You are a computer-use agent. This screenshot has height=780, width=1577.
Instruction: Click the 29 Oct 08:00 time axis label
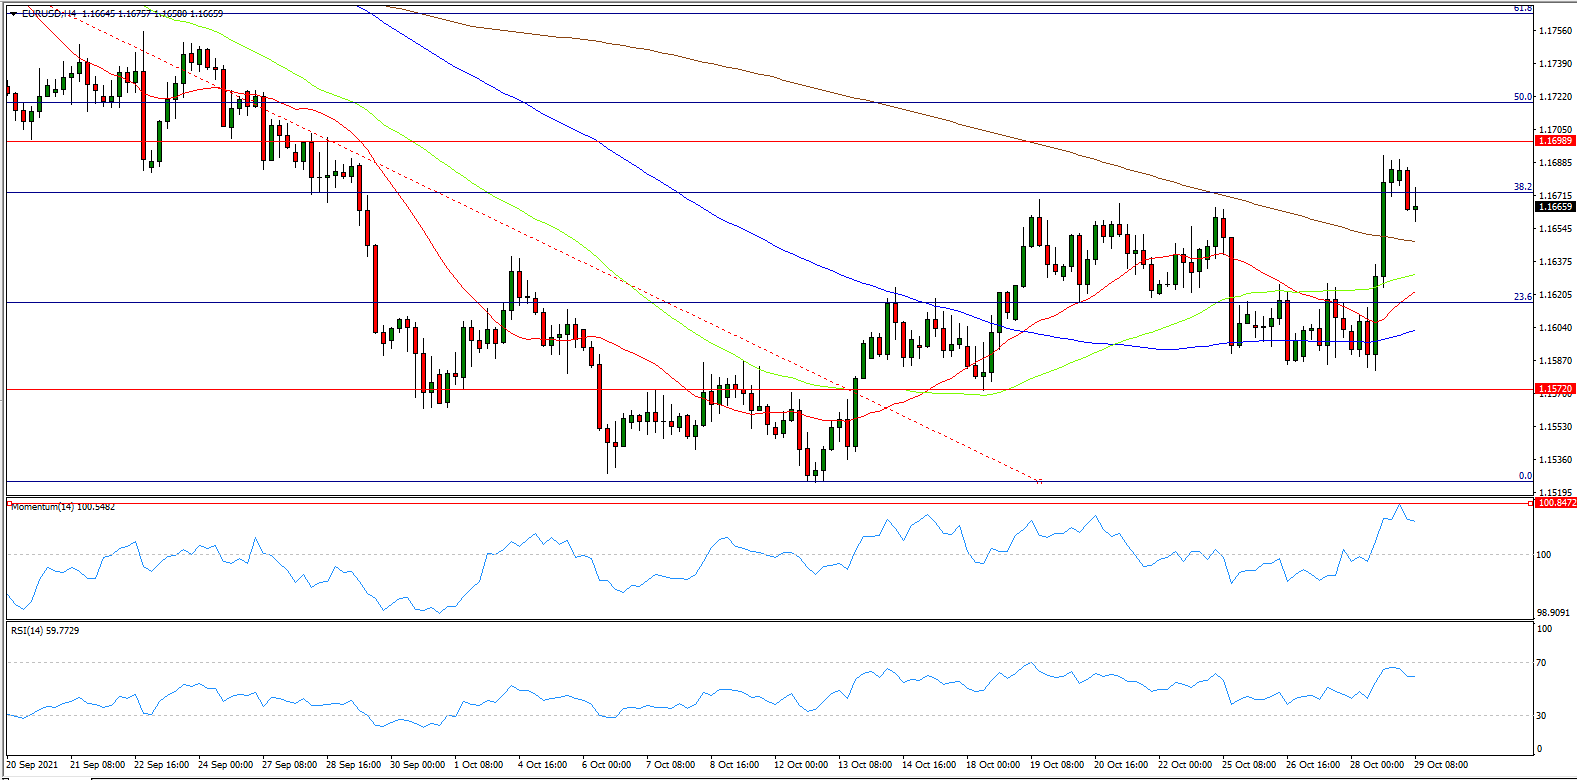coord(1441,765)
